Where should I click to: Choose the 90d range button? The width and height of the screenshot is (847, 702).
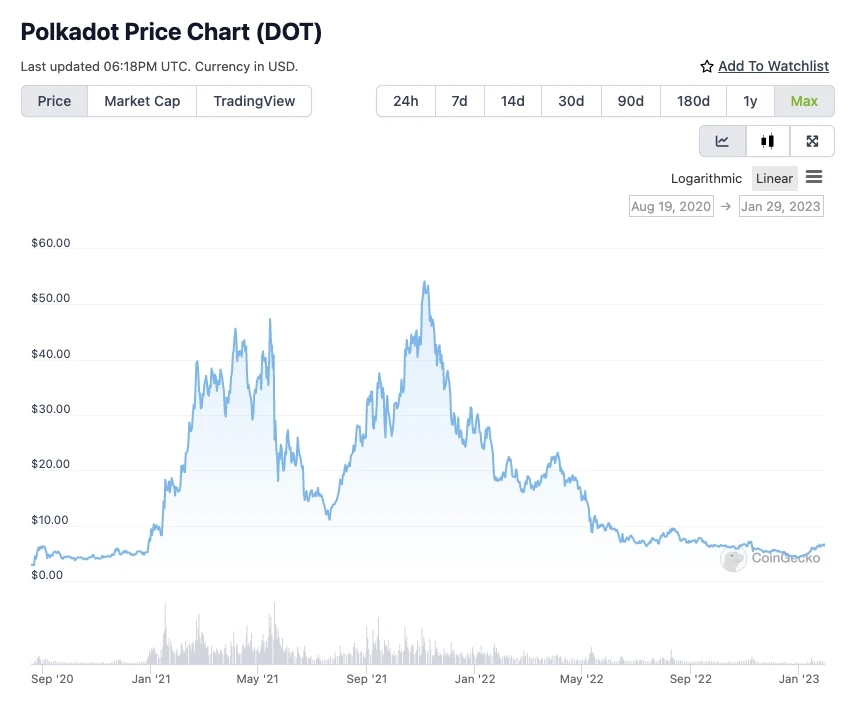click(630, 101)
